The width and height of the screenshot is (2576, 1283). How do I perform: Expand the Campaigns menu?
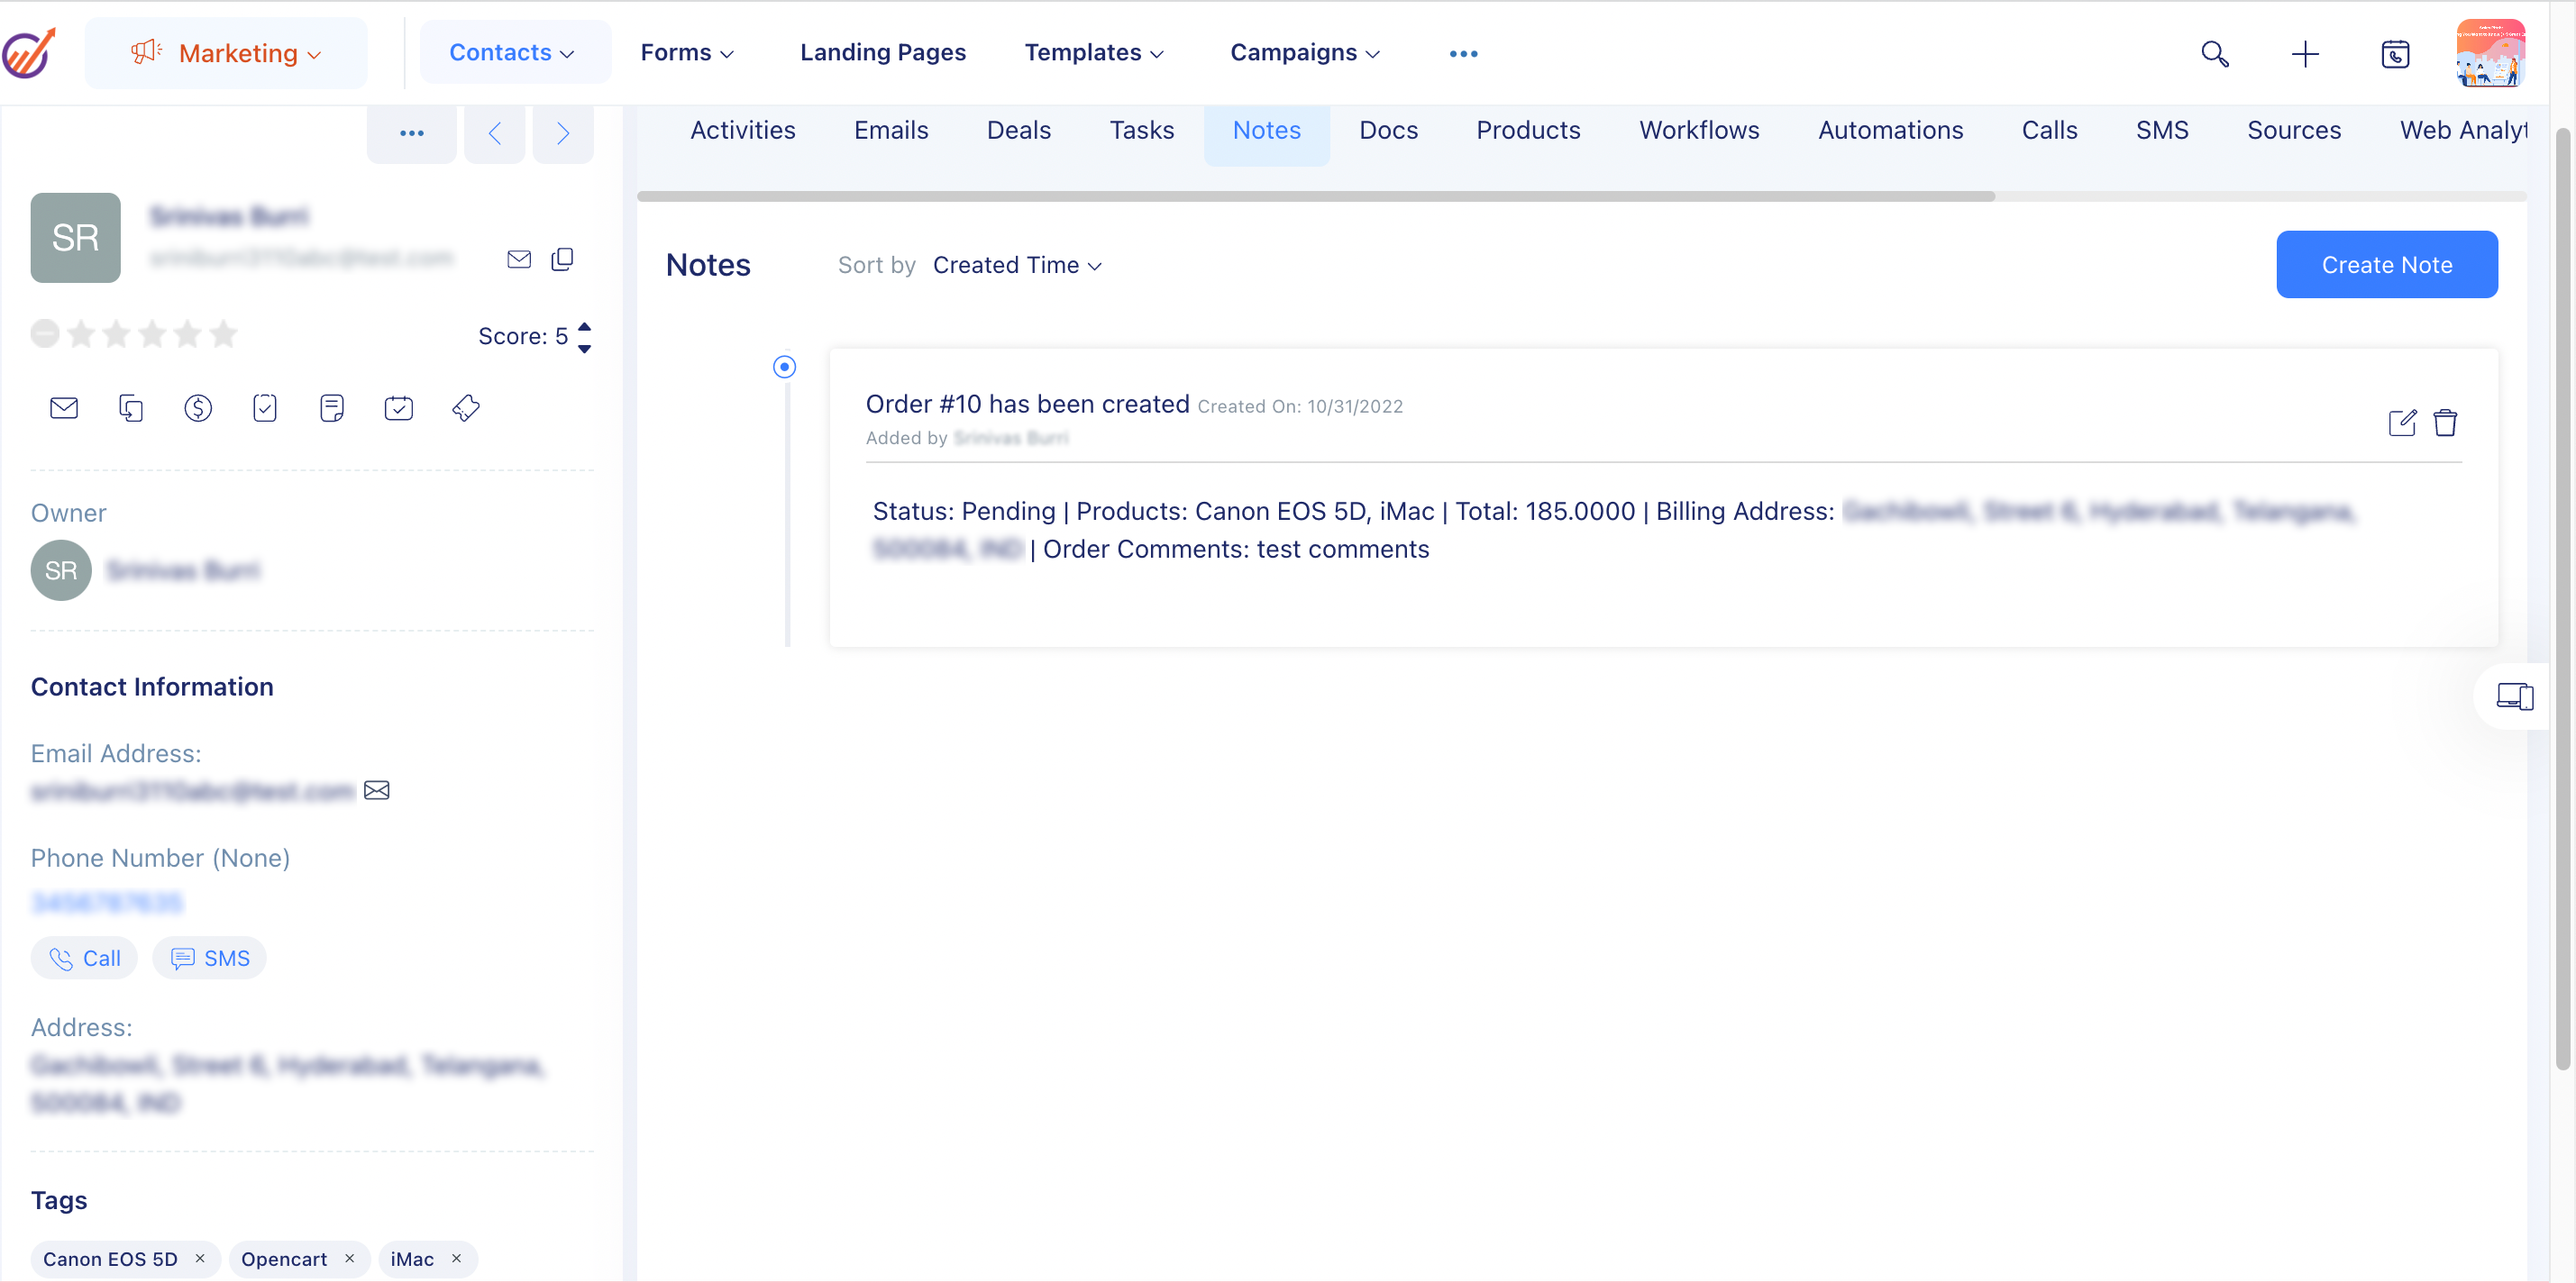tap(1304, 53)
